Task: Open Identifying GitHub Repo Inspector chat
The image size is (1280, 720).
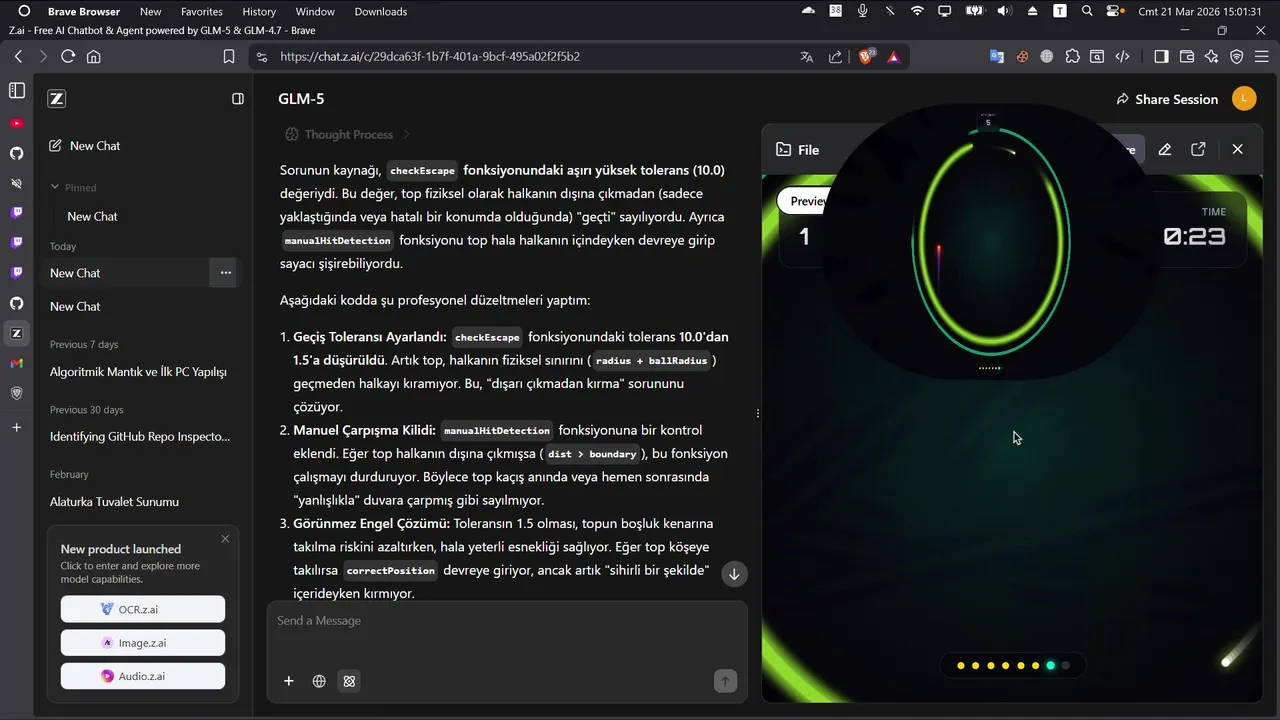Action: (139, 437)
